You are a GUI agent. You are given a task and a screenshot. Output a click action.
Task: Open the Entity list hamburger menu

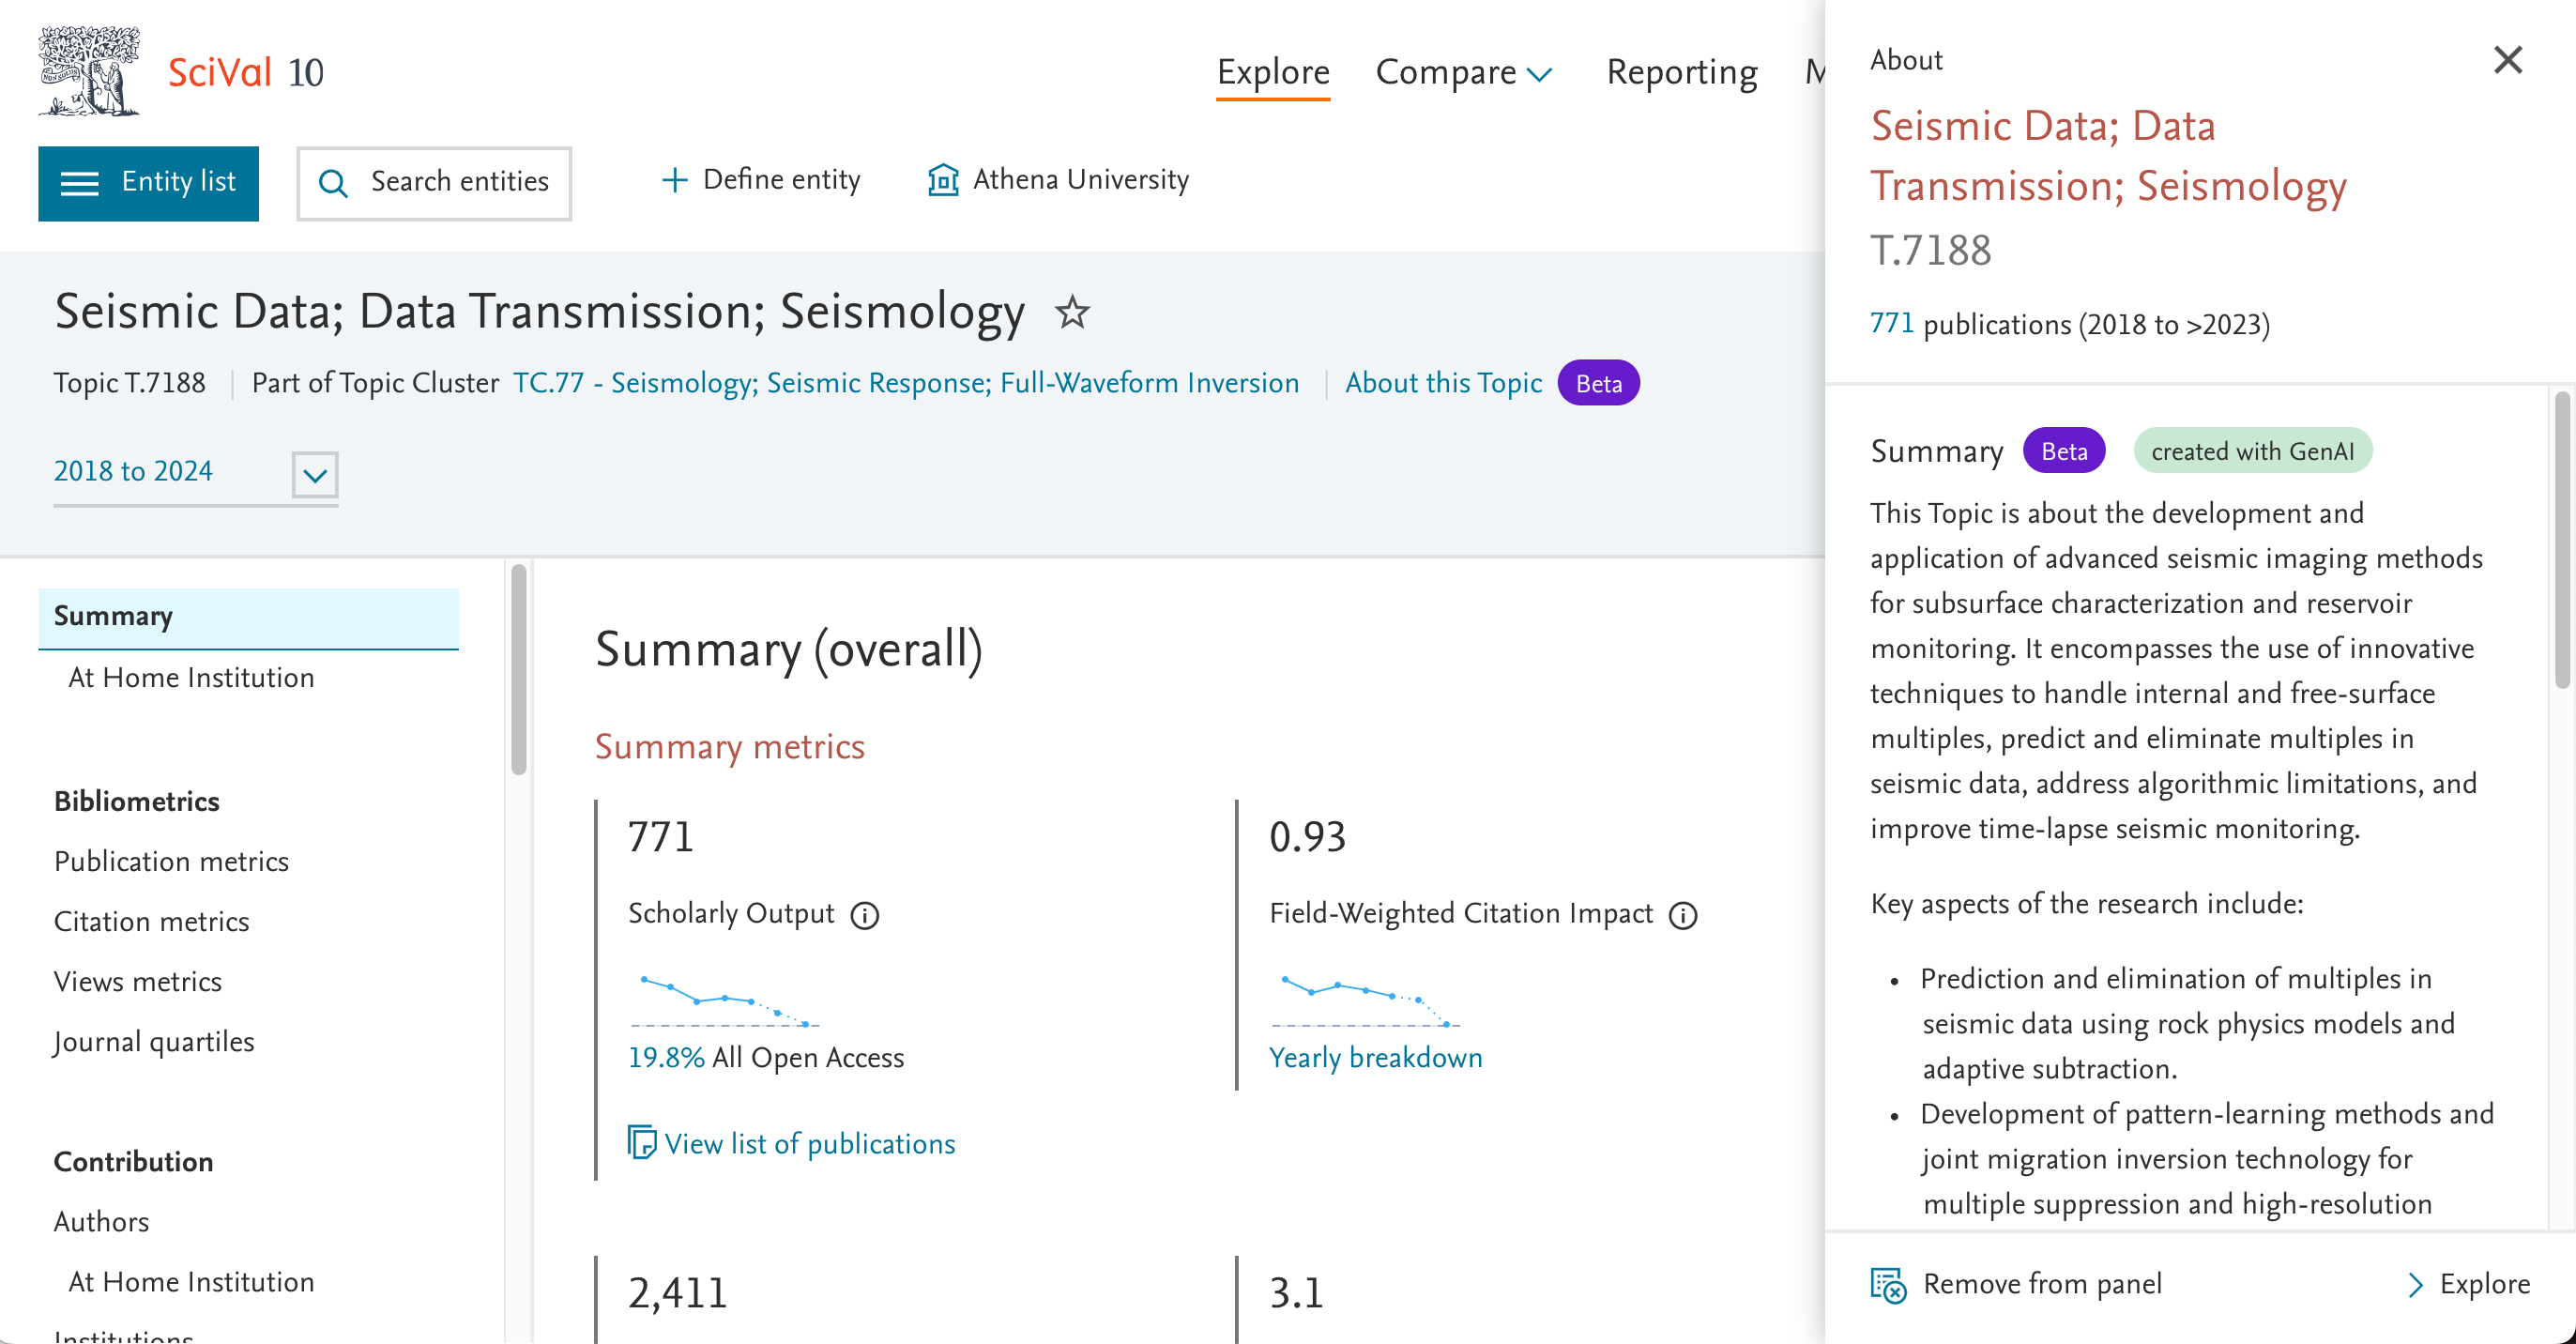pos(148,183)
